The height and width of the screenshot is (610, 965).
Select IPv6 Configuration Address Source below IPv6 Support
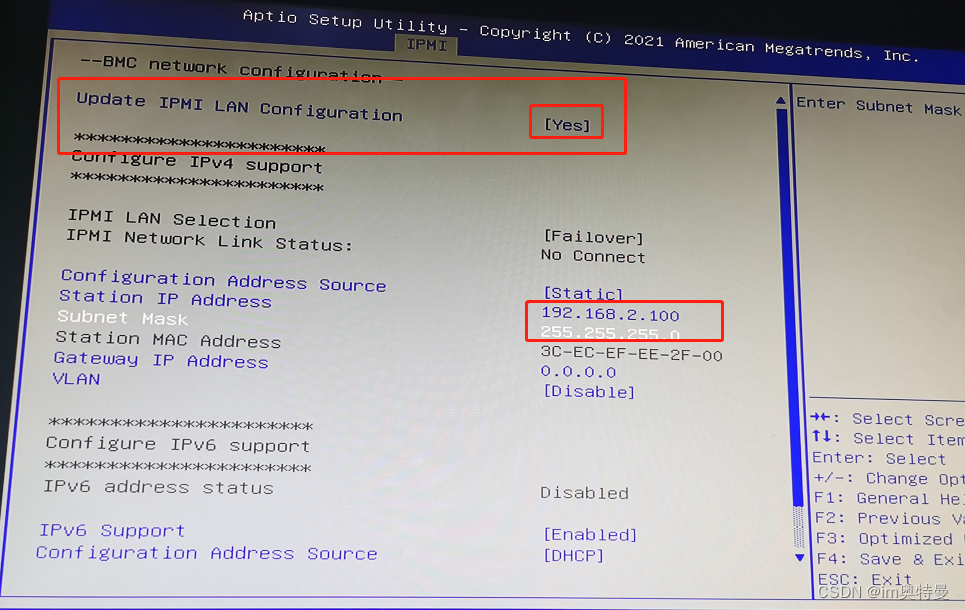(206, 553)
